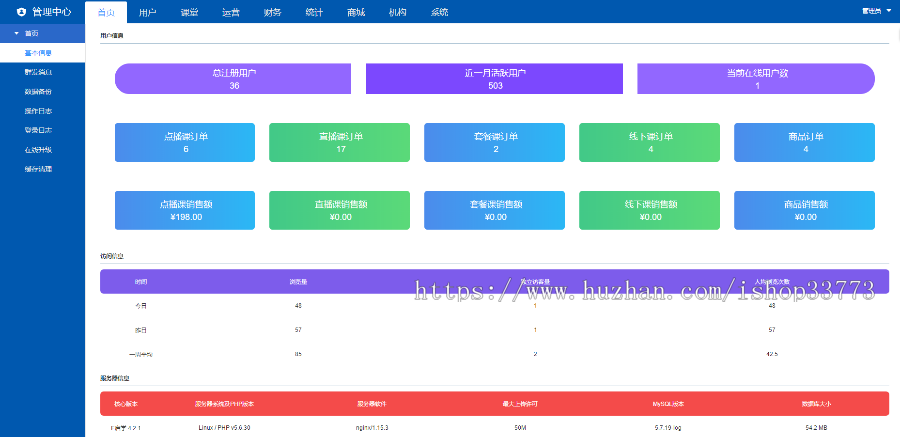This screenshot has width=900, height=437.
Task: Switch to the 商城 navigation tab
Action: pyautogui.click(x=355, y=12)
